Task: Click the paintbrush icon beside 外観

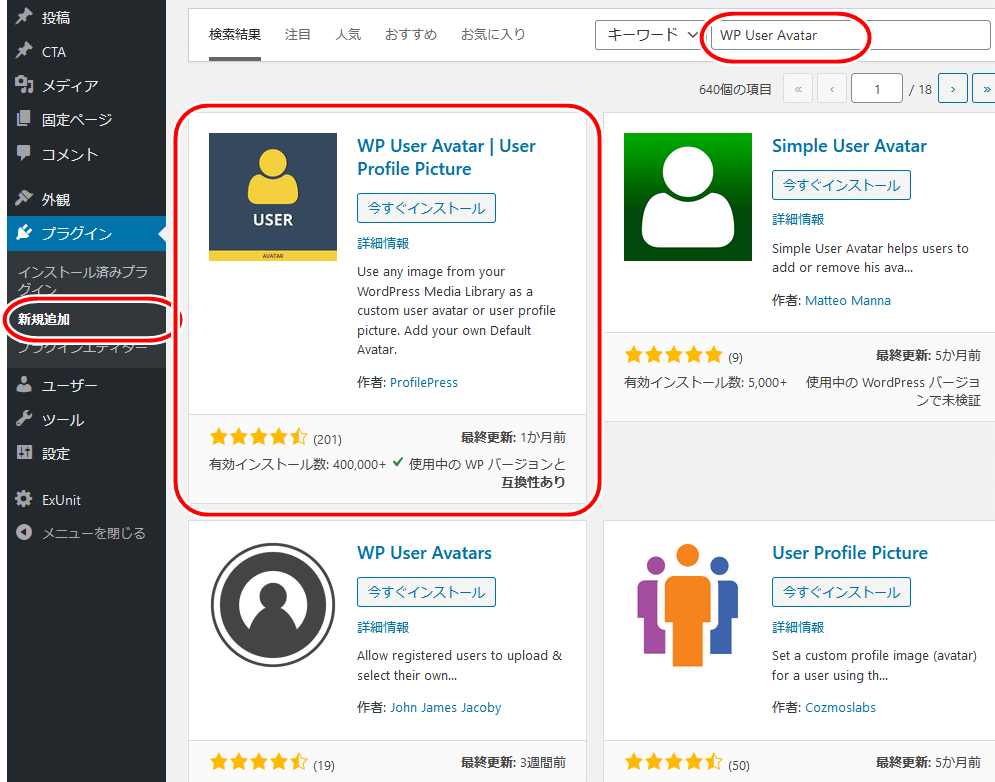Action: tap(24, 199)
